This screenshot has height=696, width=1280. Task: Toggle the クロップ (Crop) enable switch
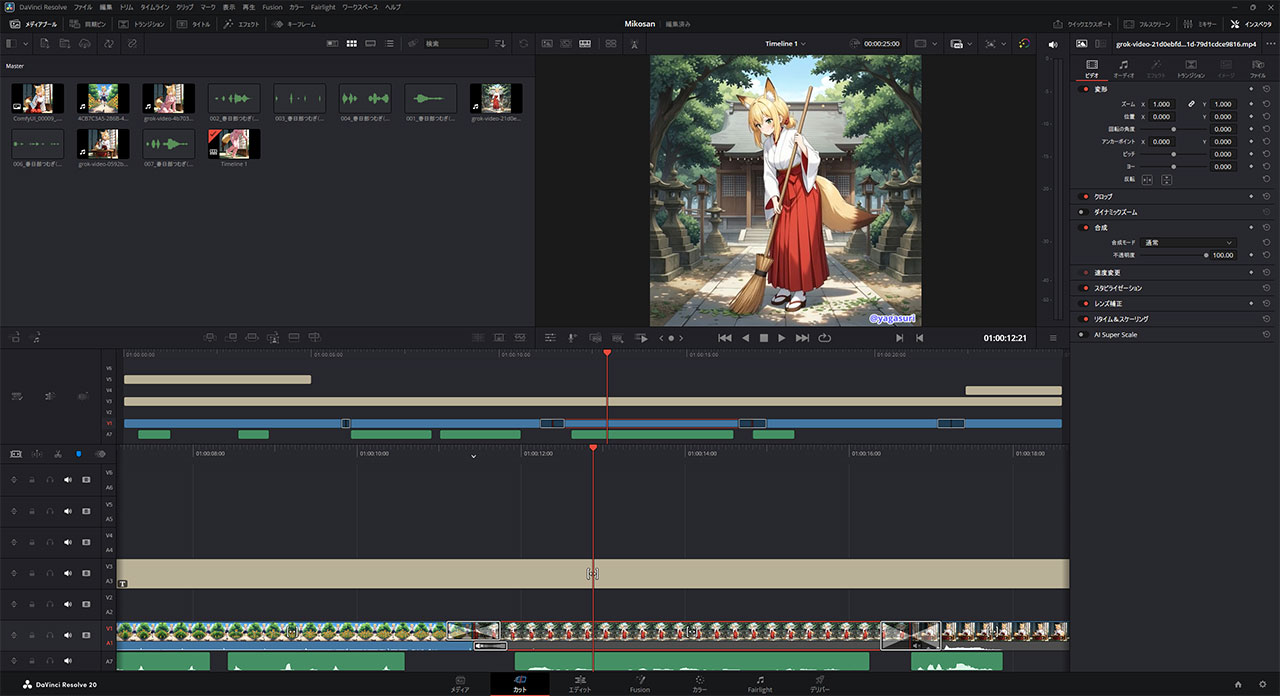[x=1085, y=197]
